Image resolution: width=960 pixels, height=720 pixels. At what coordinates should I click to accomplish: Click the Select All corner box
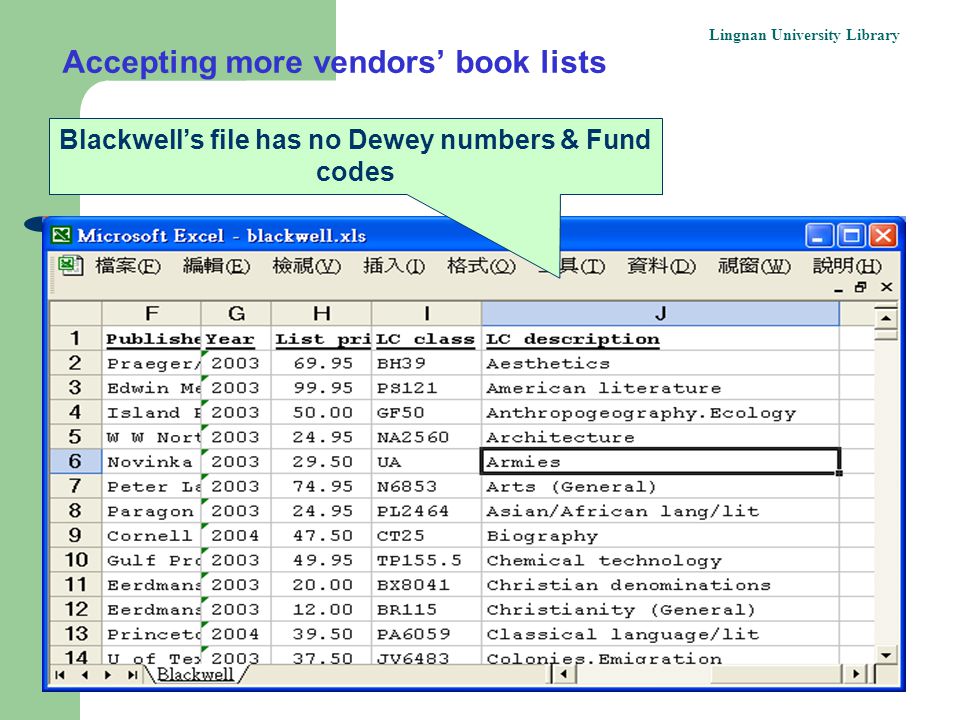75,313
